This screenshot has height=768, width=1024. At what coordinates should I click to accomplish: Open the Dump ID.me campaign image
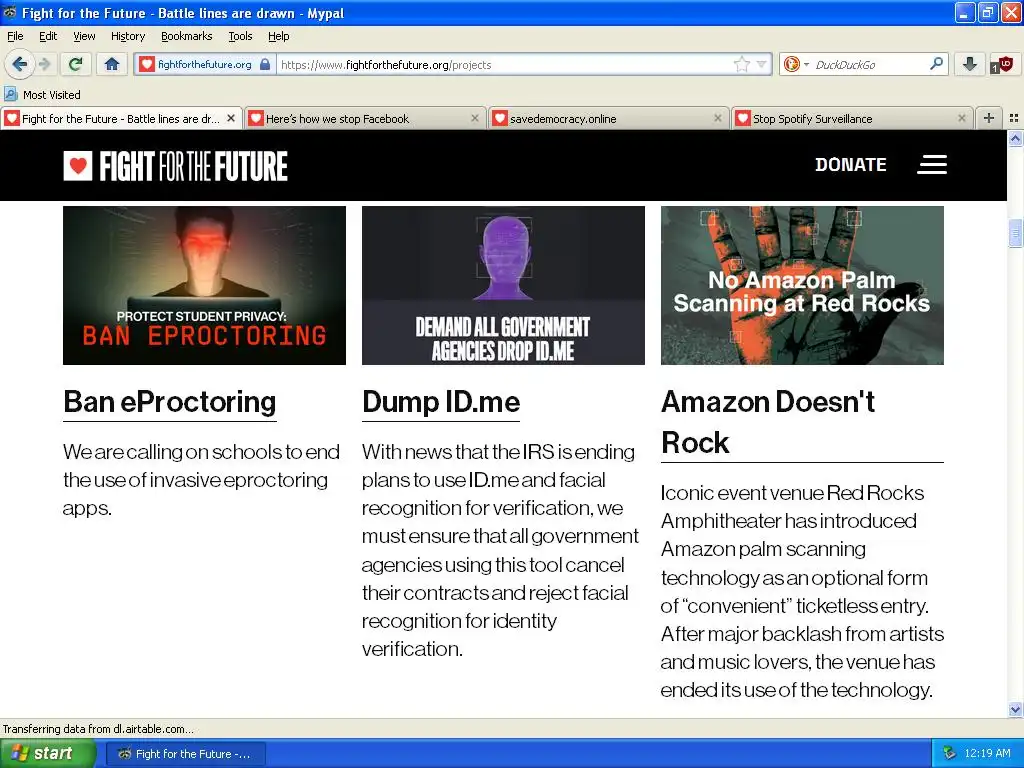coord(503,285)
